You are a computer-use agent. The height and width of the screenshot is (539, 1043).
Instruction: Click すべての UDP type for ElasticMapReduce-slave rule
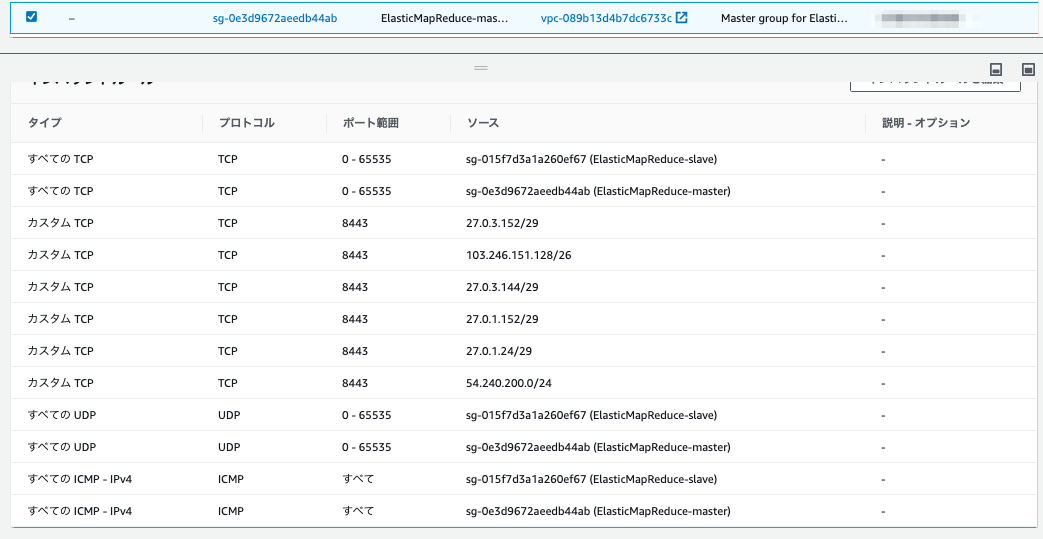point(62,415)
